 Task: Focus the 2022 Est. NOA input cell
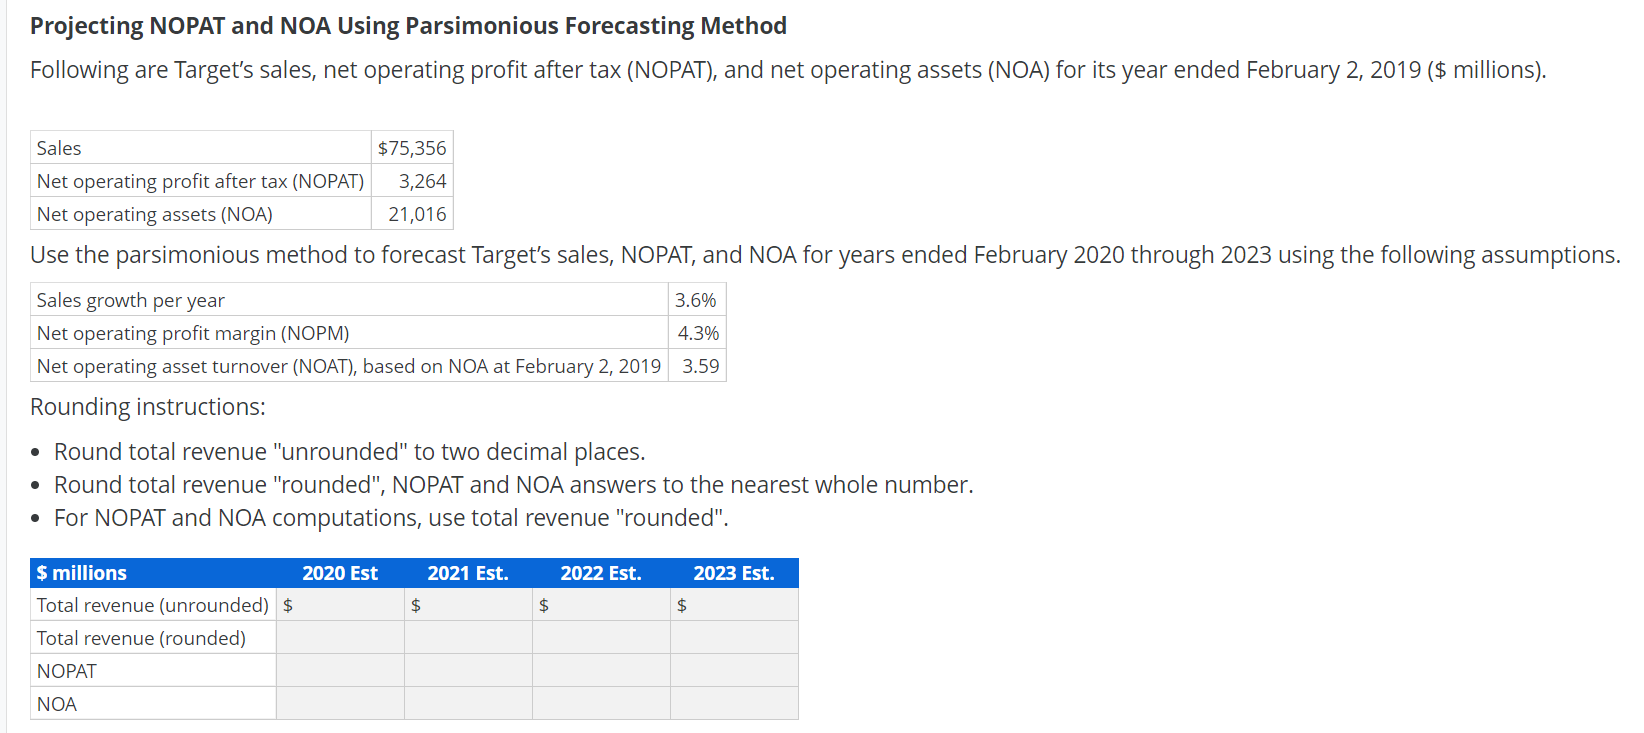[602, 704]
